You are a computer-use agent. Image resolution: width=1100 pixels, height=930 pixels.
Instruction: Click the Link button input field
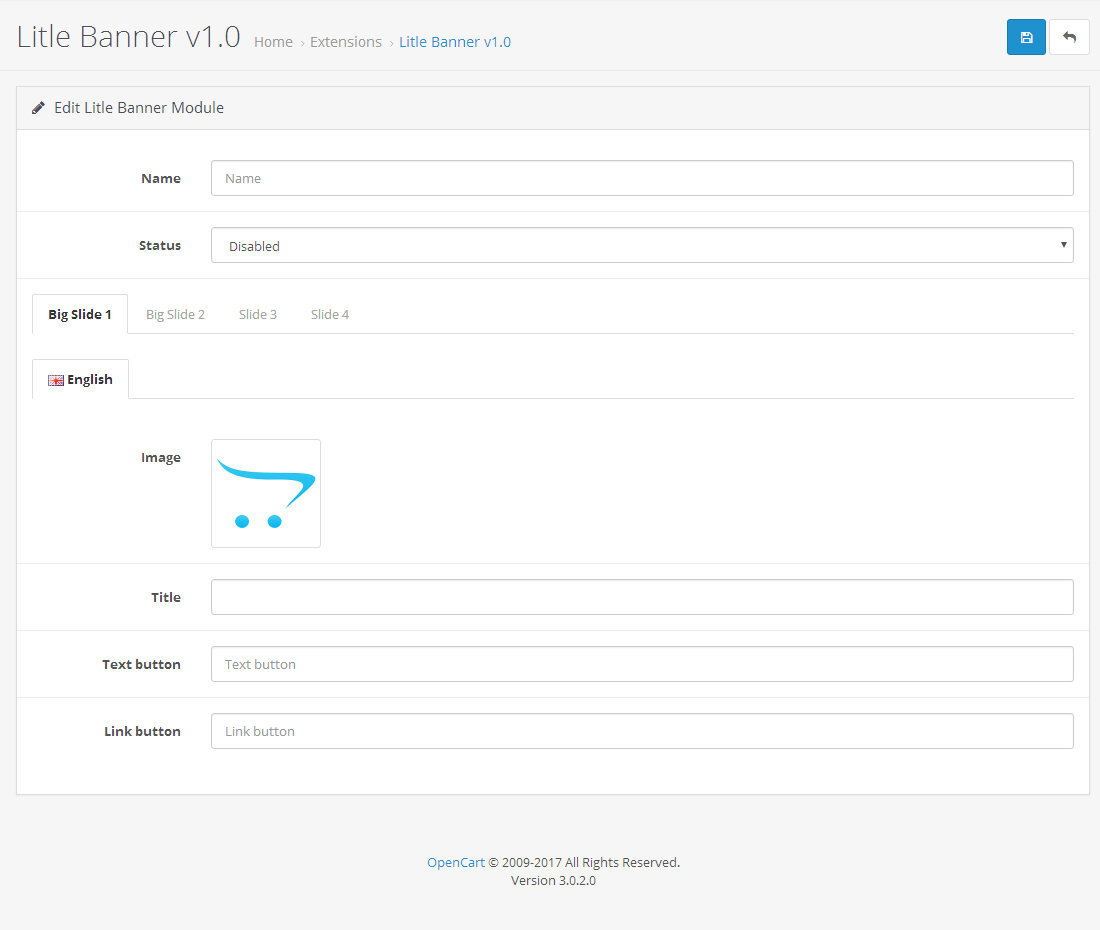pos(642,731)
